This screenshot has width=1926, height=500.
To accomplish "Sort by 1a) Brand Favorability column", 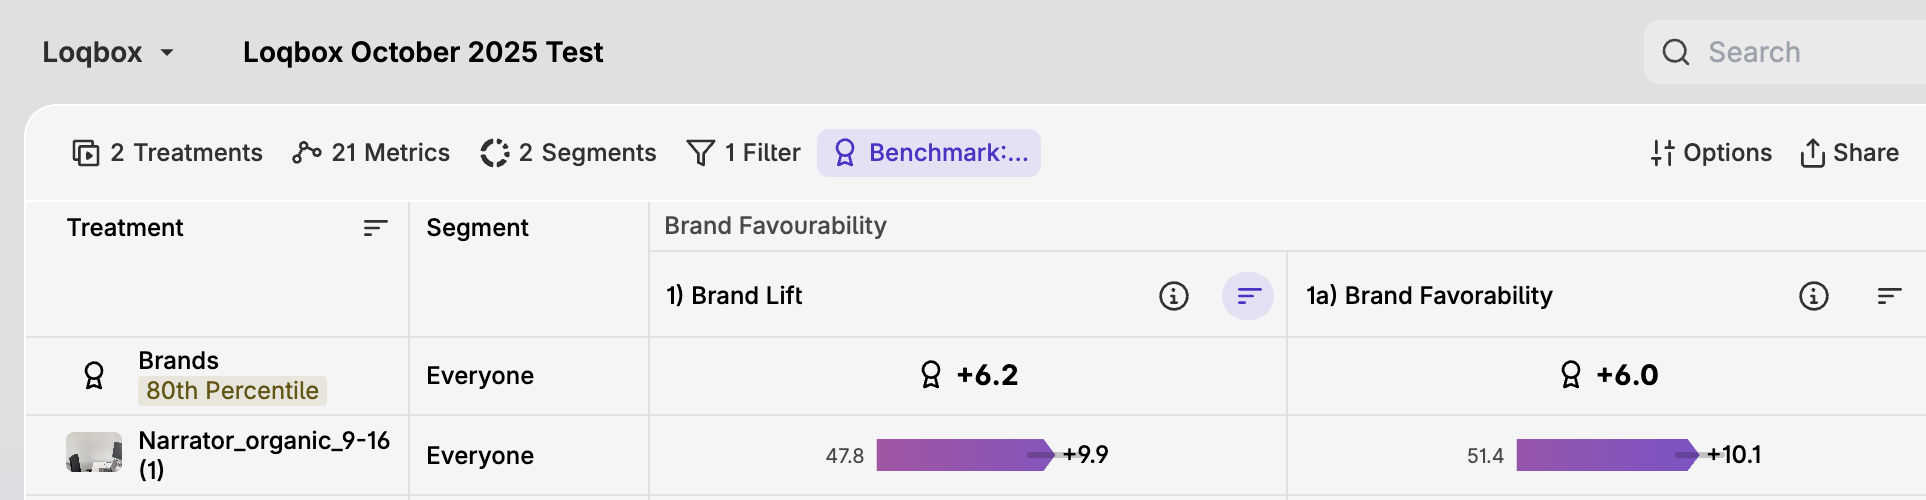I will tap(1889, 296).
